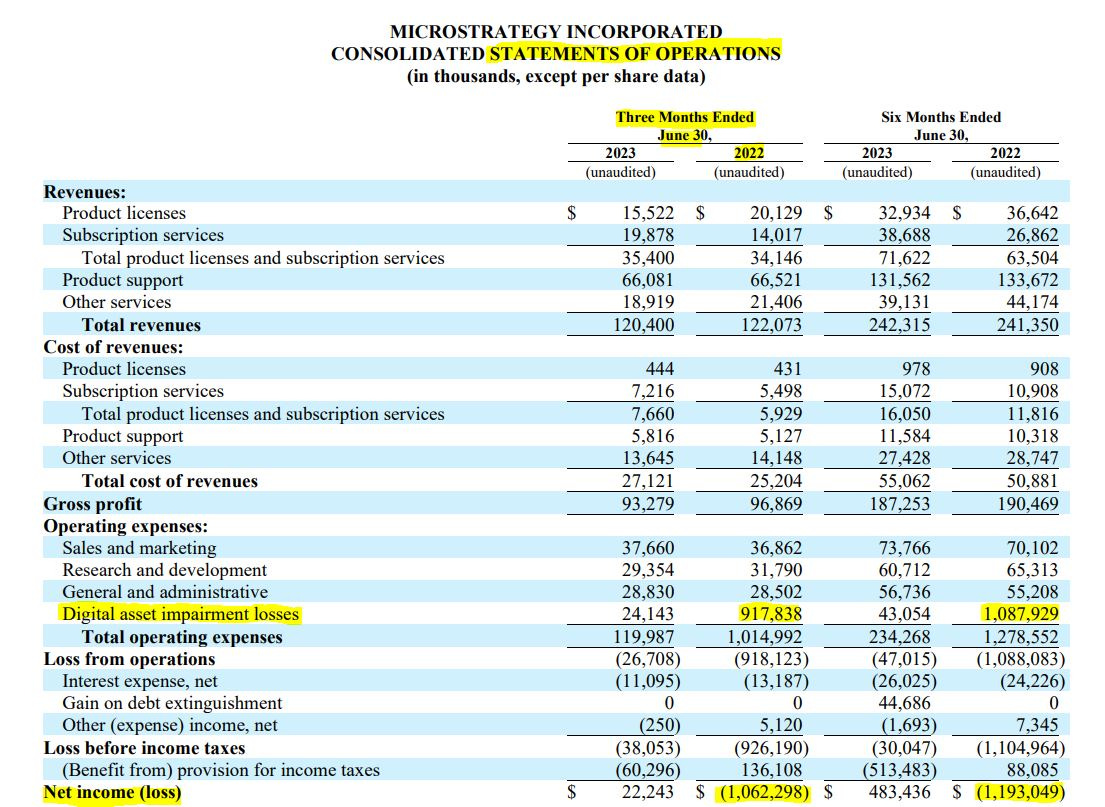The image size is (1105, 807).
Task: Click the 'Cost of revenues:' label
Action: [113, 347]
